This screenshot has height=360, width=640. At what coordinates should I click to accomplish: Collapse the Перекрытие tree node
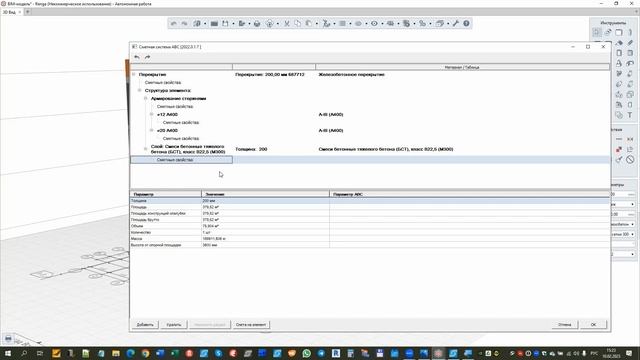pos(133,74)
